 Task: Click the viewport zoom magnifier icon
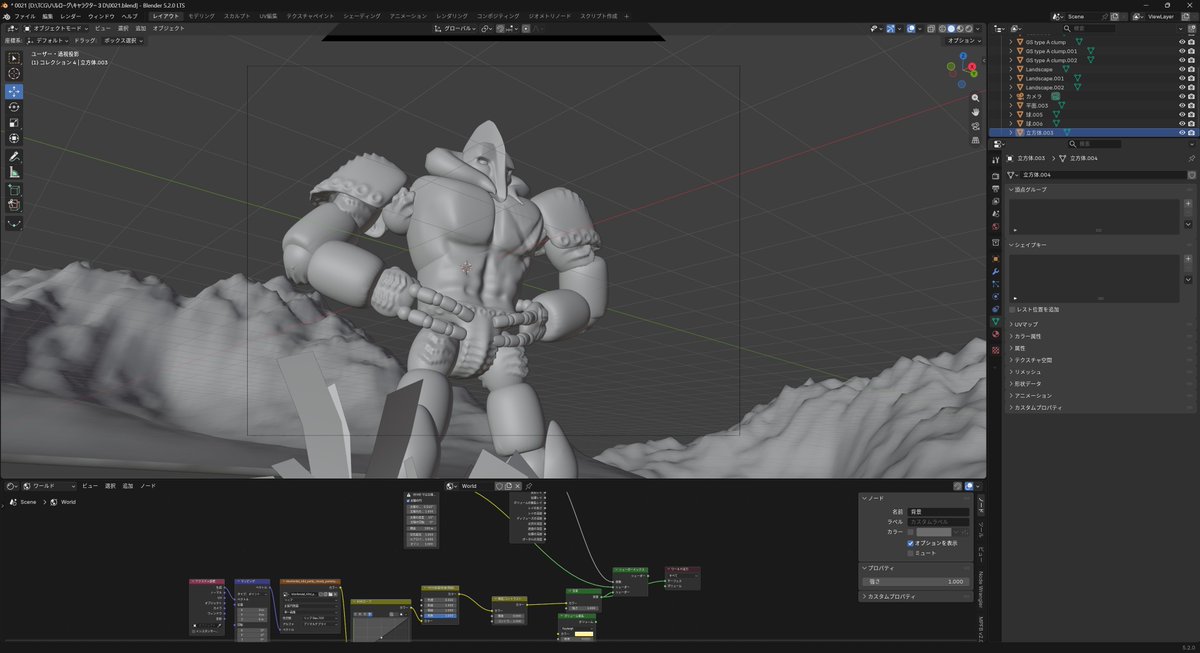click(976, 98)
